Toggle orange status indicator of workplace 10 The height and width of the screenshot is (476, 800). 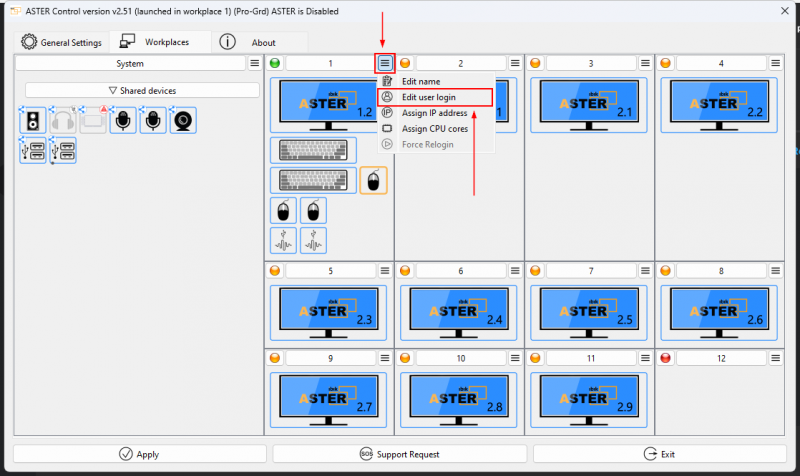[x=405, y=358]
